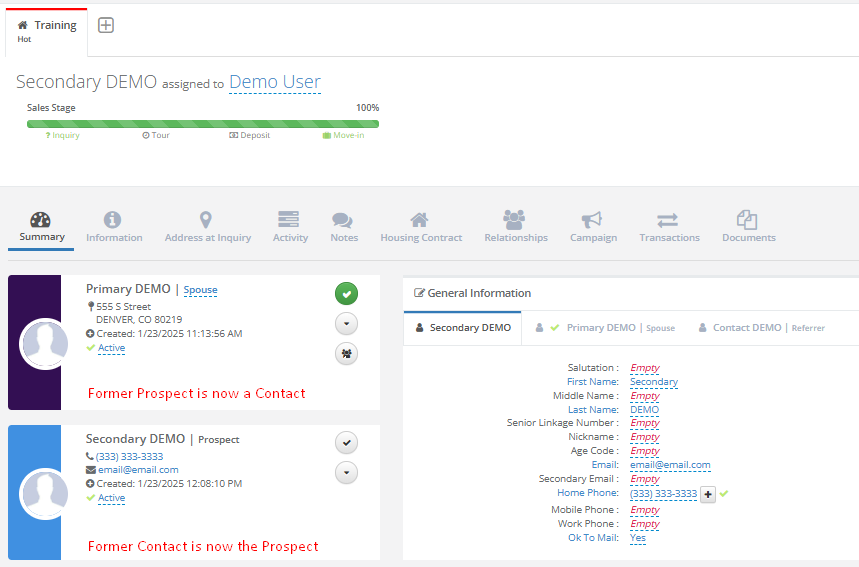Image resolution: width=859 pixels, height=567 pixels.
Task: Open the Documents section
Action: (748, 227)
